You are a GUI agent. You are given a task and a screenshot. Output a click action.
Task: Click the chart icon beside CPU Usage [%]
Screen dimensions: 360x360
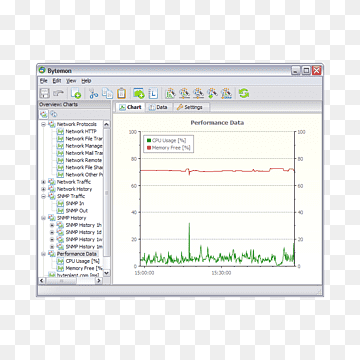(x=60, y=261)
